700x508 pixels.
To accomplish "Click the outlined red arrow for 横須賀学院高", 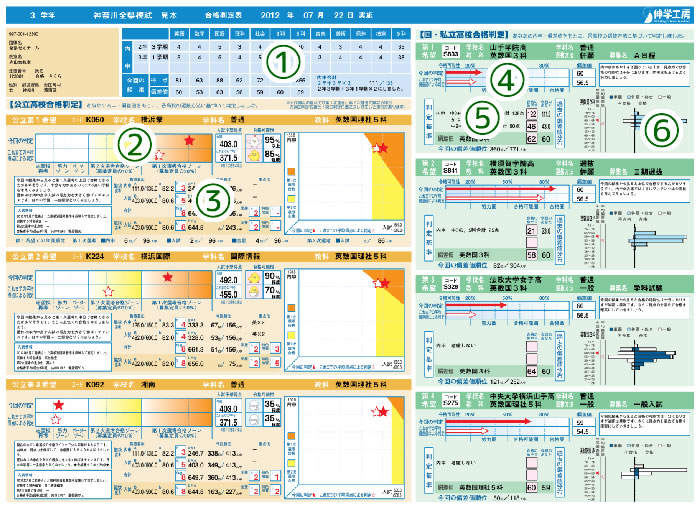I will click(x=495, y=197).
